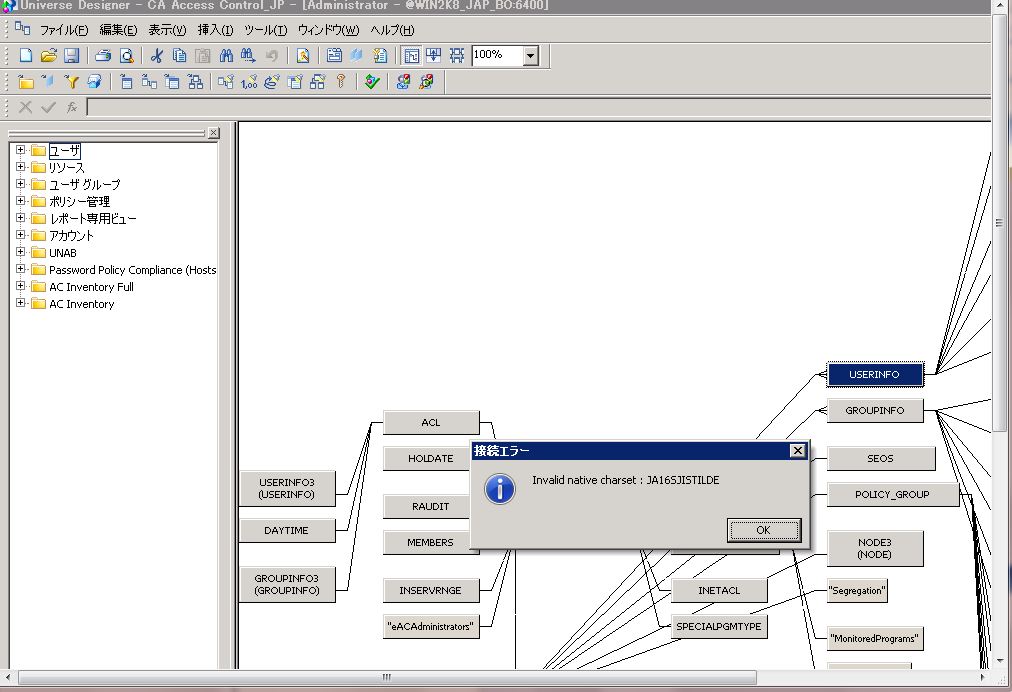Click the Detect Contexts icon
This screenshot has width=1012, height=692.
tap(318, 82)
